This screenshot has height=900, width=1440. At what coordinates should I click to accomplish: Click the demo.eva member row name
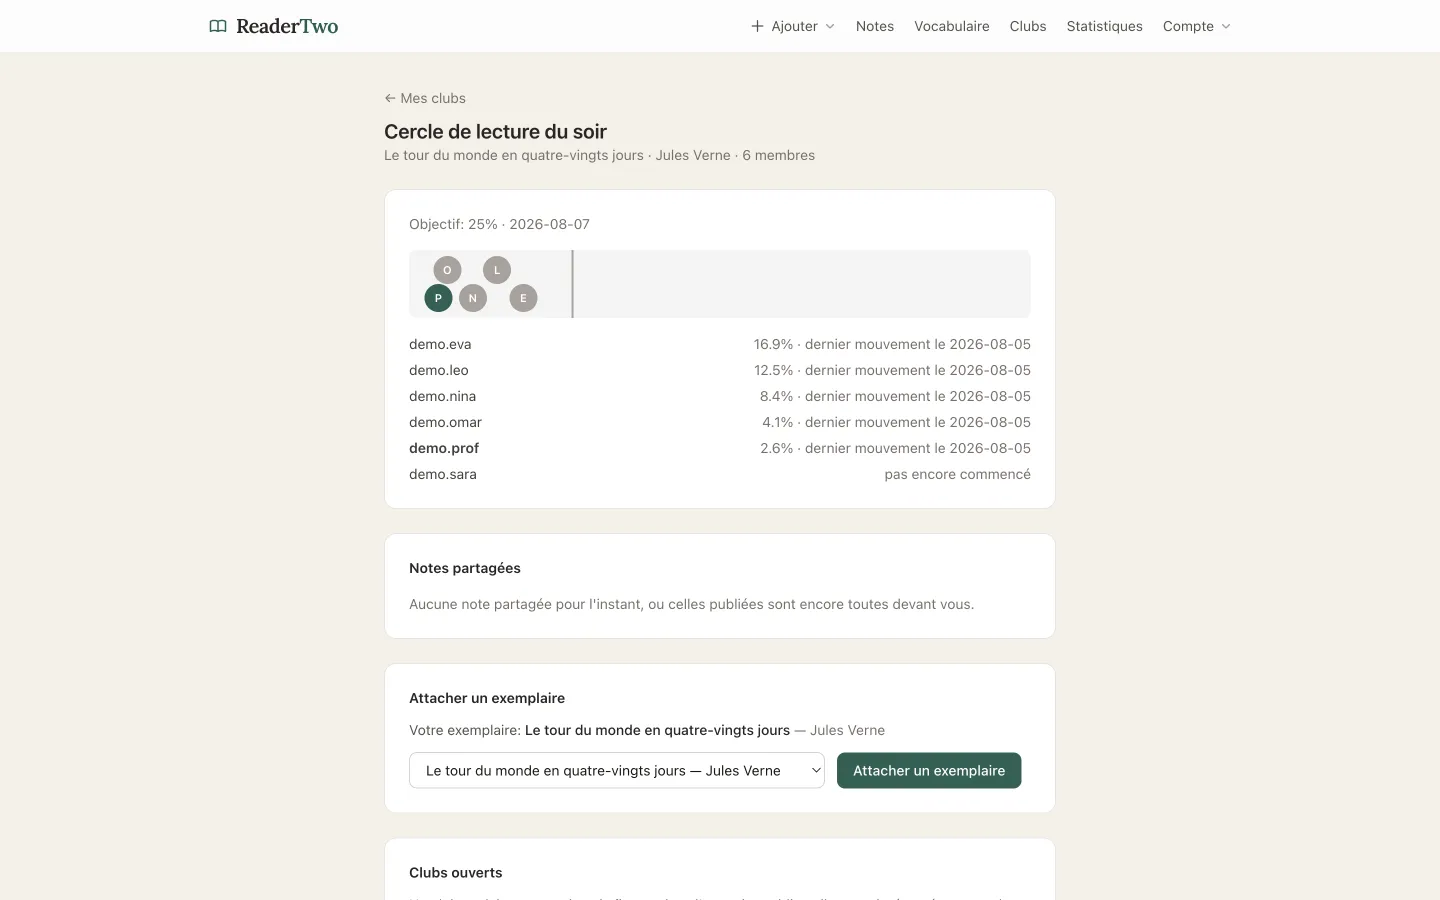point(440,344)
